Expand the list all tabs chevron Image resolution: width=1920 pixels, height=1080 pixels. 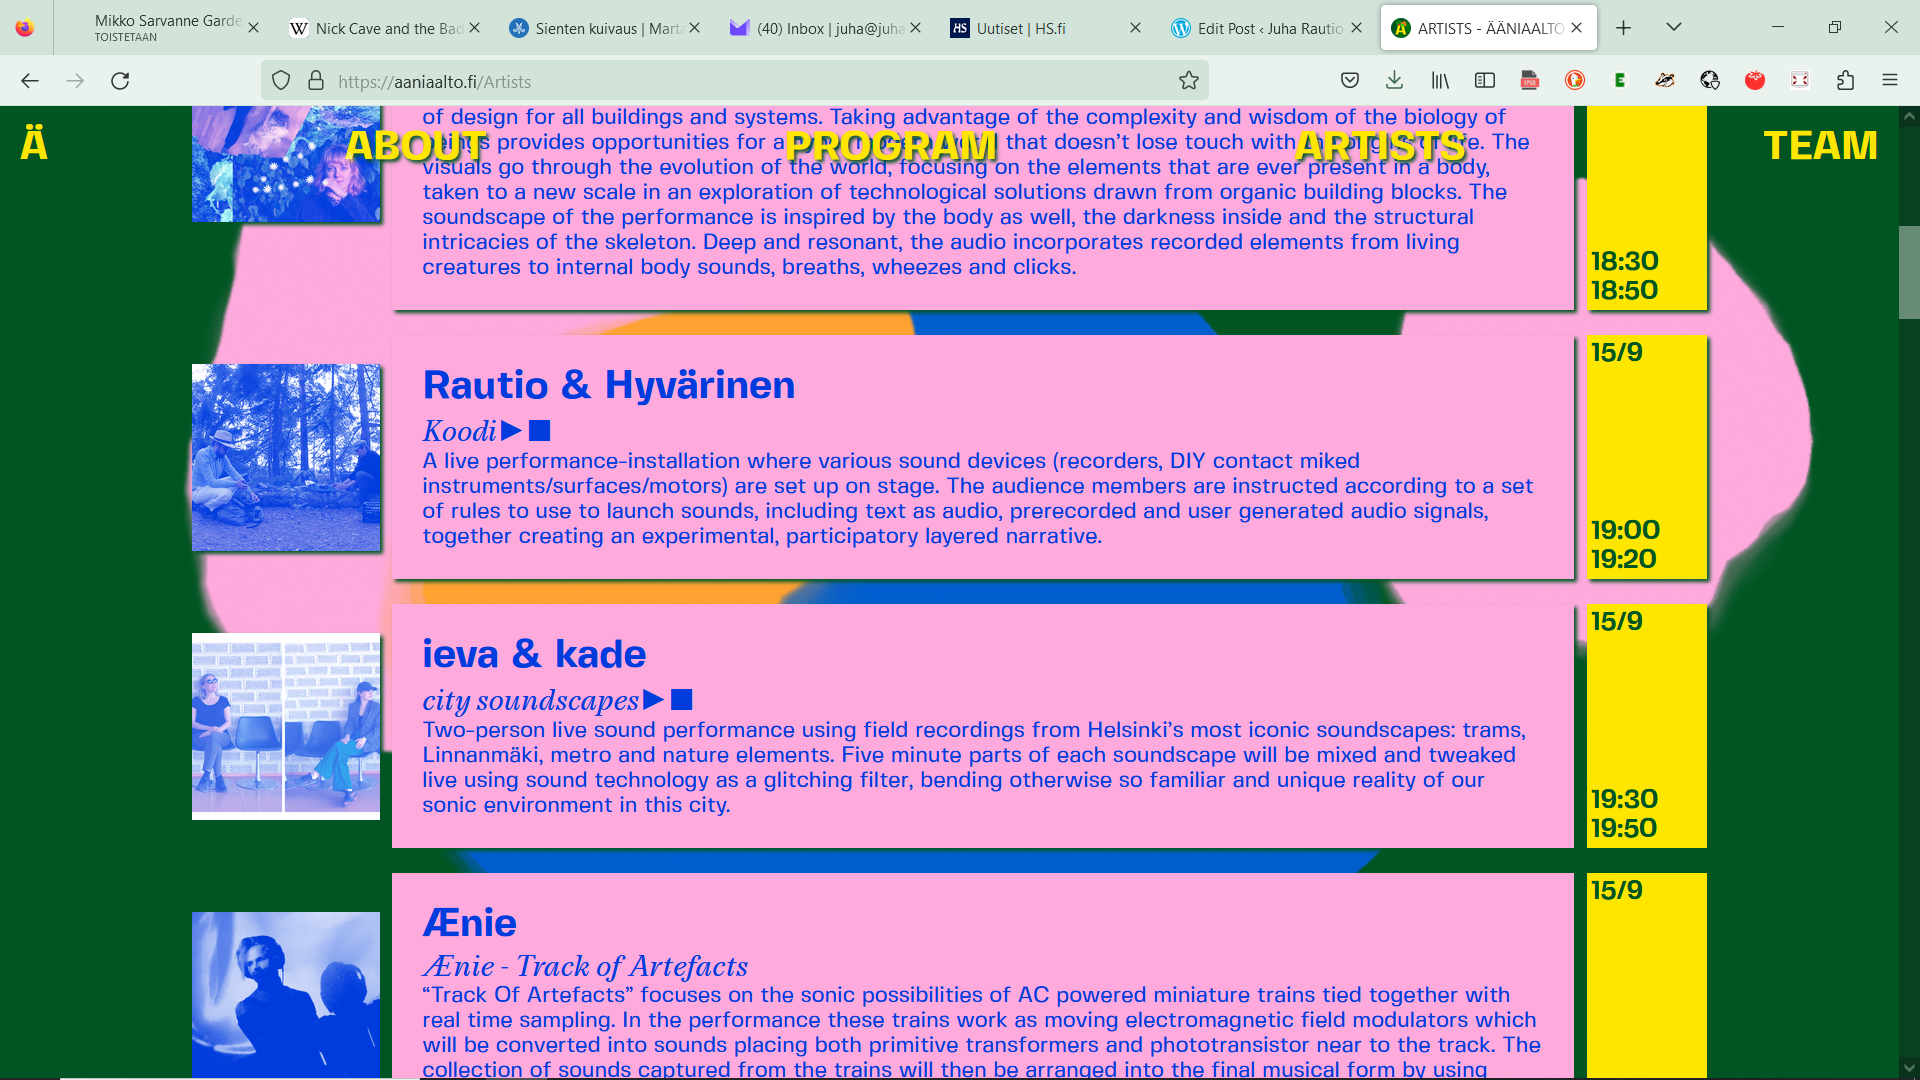pos(1673,27)
